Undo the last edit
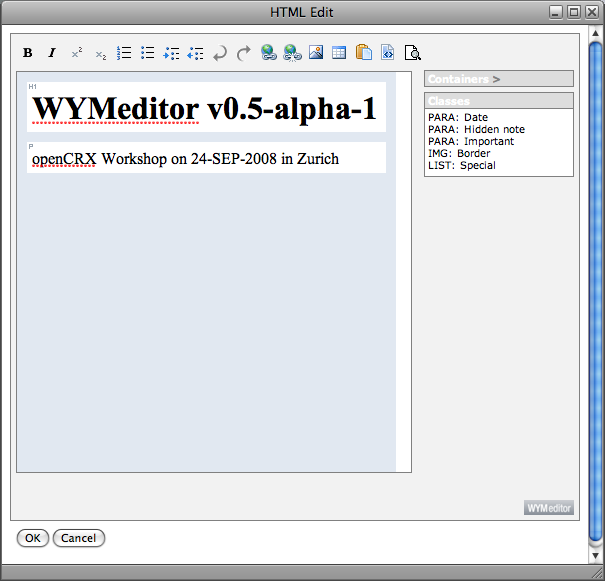Image resolution: width=605 pixels, height=581 pixels. pos(220,52)
